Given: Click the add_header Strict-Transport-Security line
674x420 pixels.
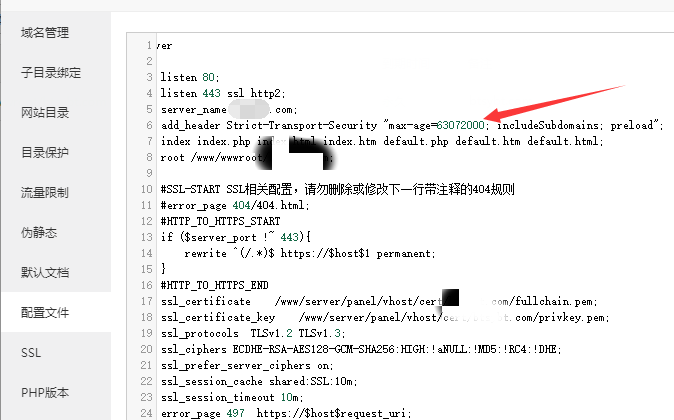Looking at the screenshot, I should [x=412, y=125].
